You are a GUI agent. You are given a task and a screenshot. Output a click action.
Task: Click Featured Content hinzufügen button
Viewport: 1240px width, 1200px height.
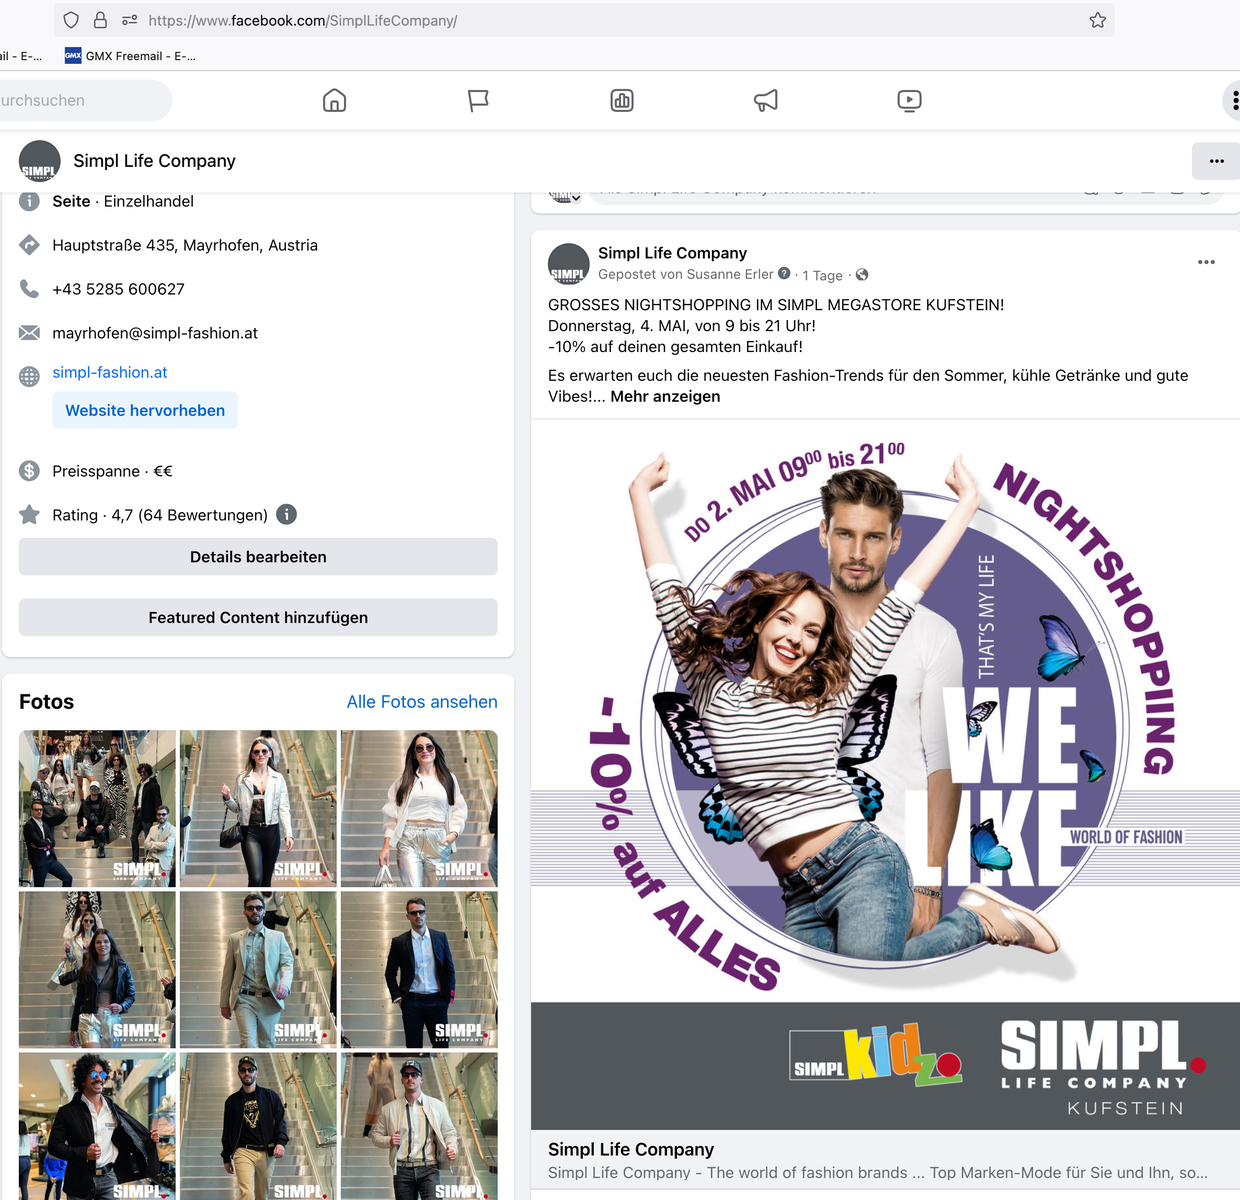pyautogui.click(x=258, y=618)
